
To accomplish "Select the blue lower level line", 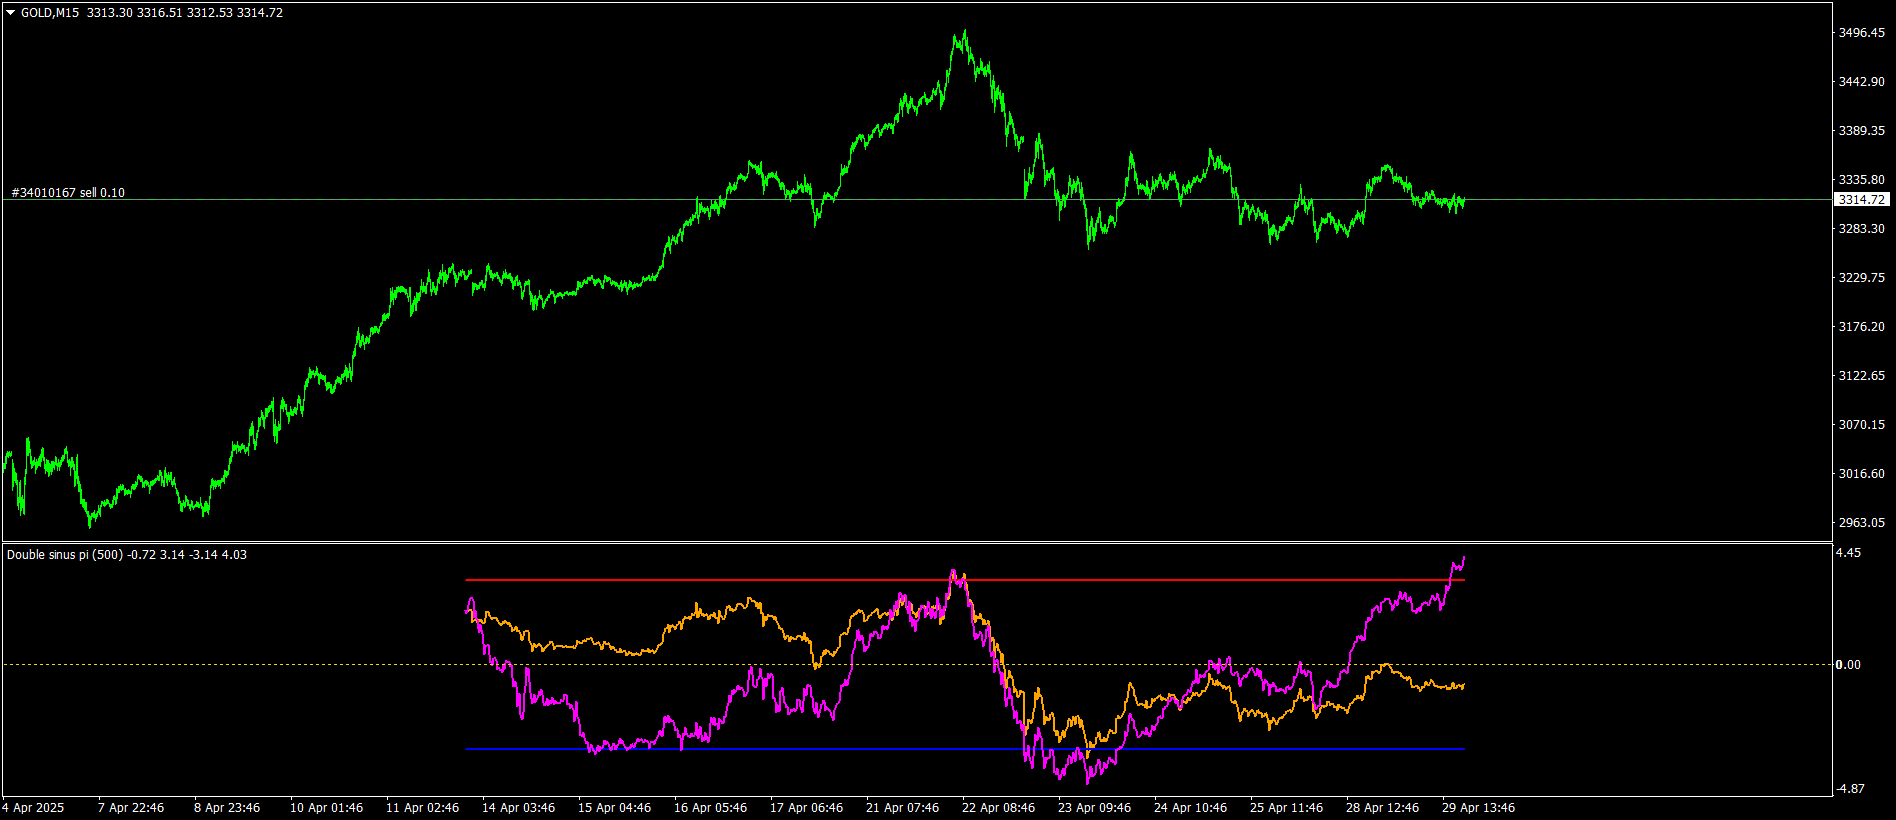I will click(x=965, y=748).
